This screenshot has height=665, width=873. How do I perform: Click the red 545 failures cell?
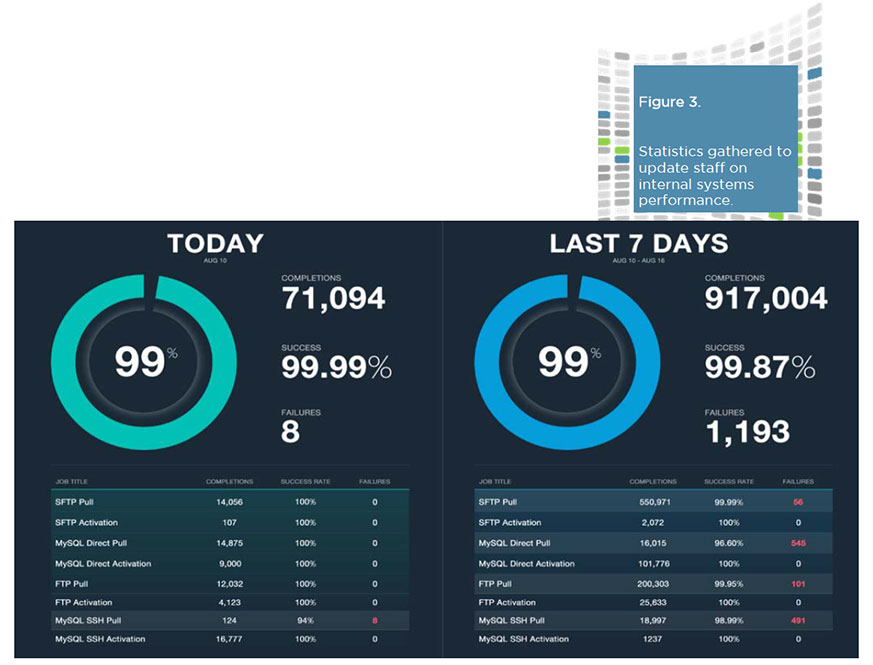pos(798,543)
